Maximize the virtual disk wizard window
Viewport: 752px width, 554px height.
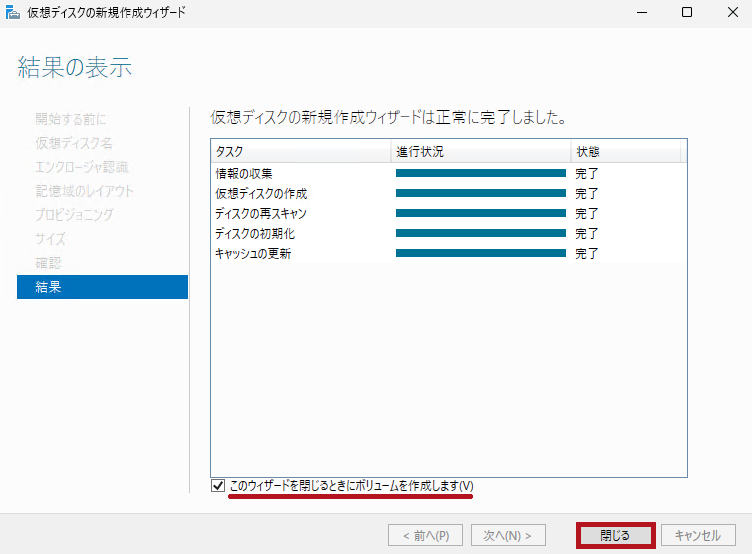687,13
